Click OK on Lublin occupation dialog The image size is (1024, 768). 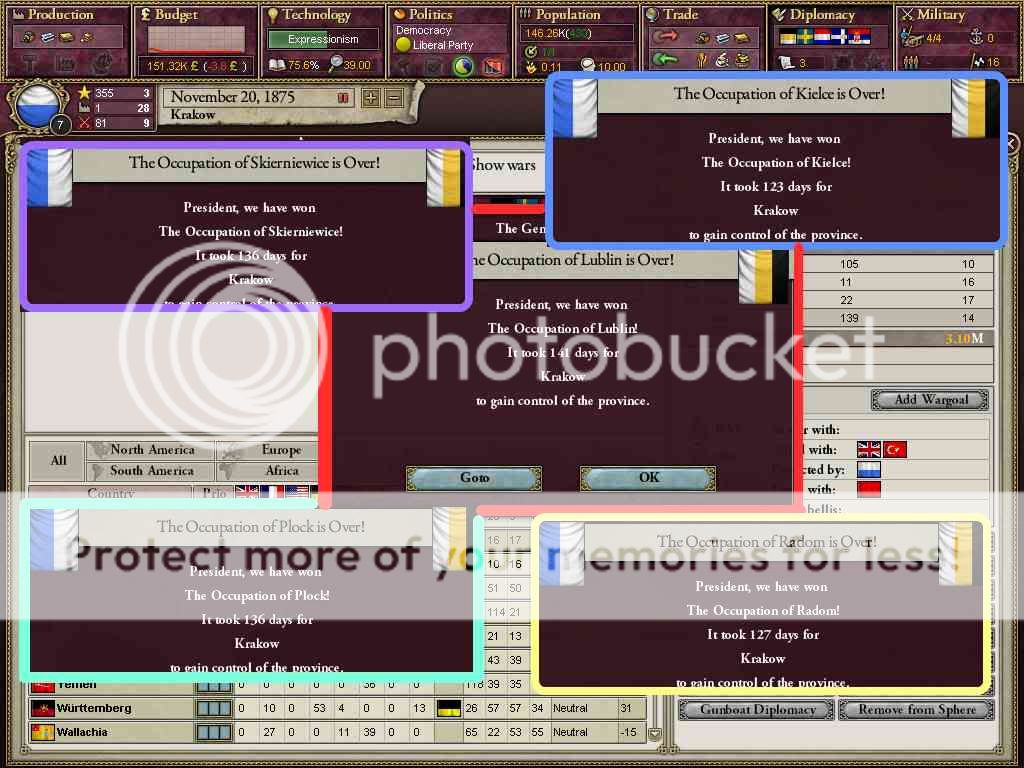tap(648, 478)
